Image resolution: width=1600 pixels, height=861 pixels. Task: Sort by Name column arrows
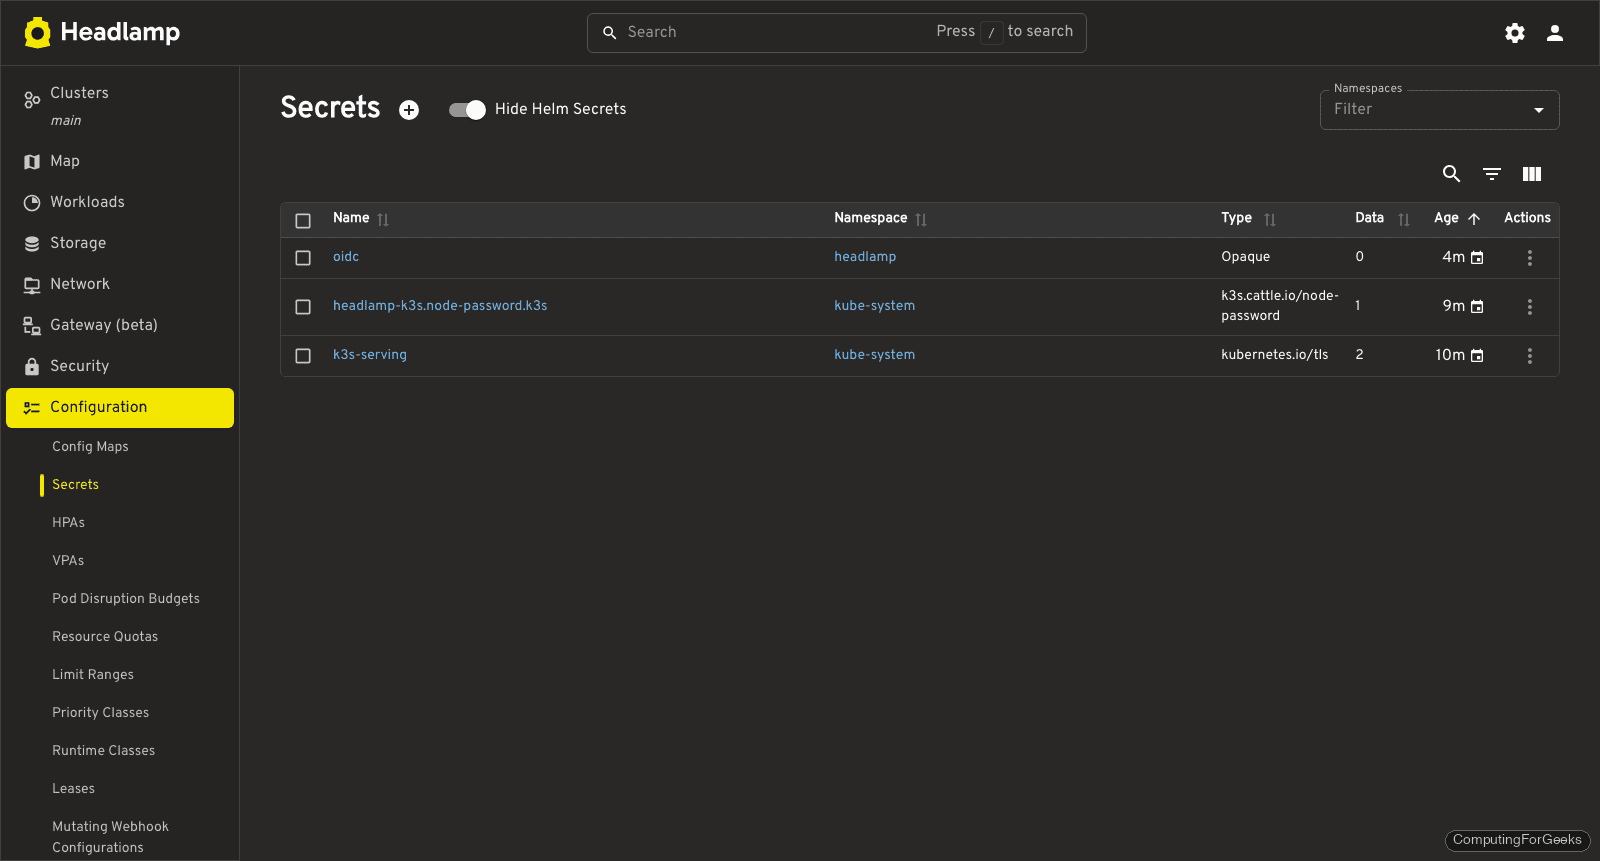coord(383,220)
